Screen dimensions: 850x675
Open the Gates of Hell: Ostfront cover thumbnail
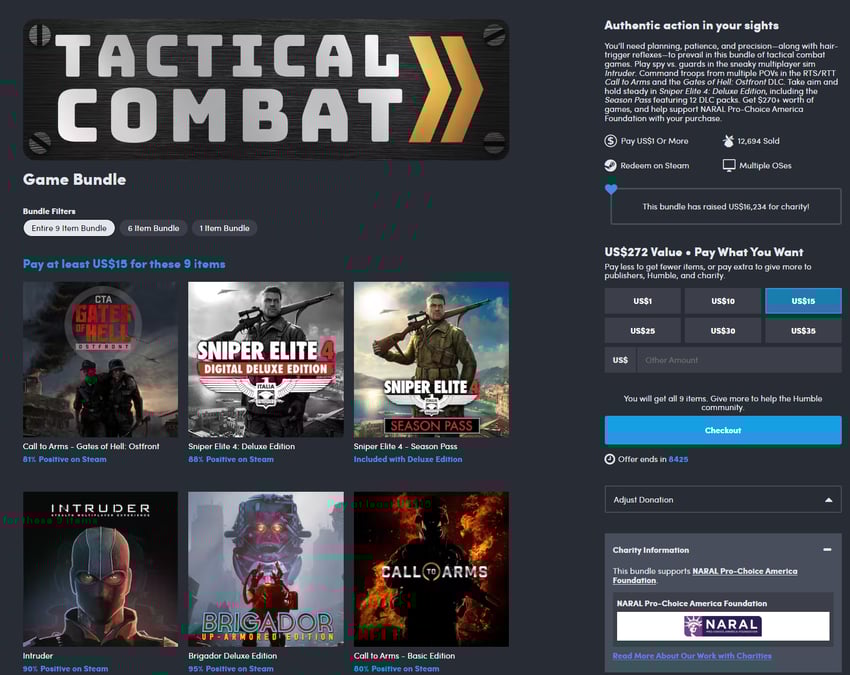(100, 359)
